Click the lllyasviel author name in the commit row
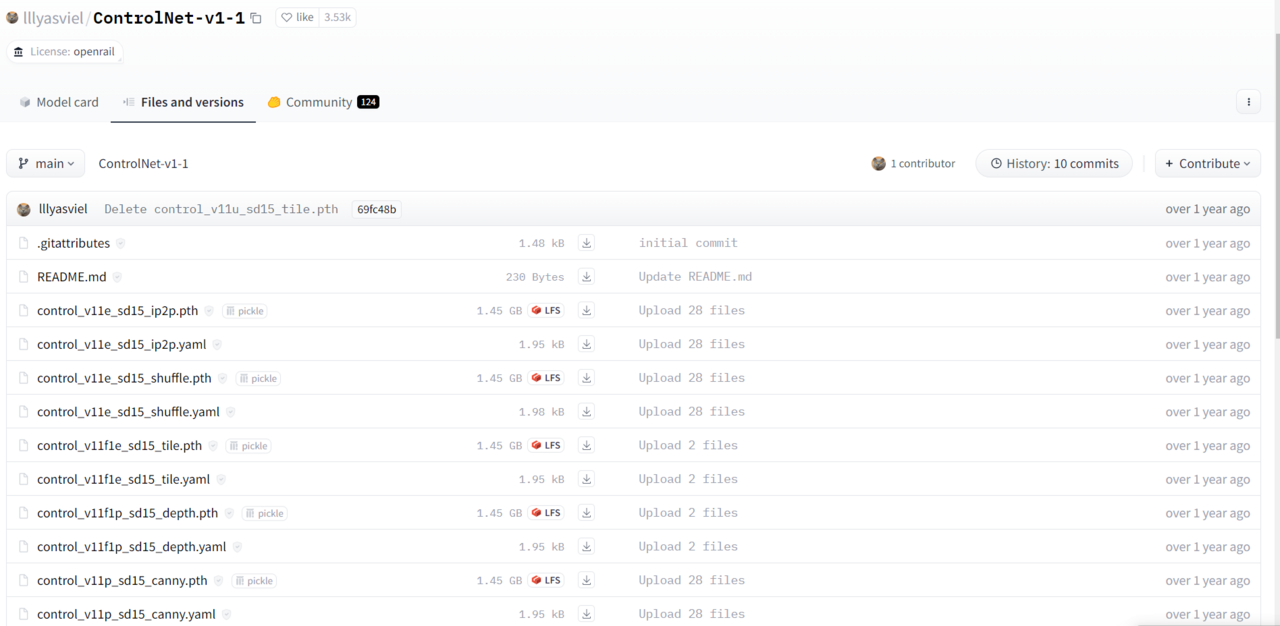This screenshot has width=1280, height=626. (63, 209)
